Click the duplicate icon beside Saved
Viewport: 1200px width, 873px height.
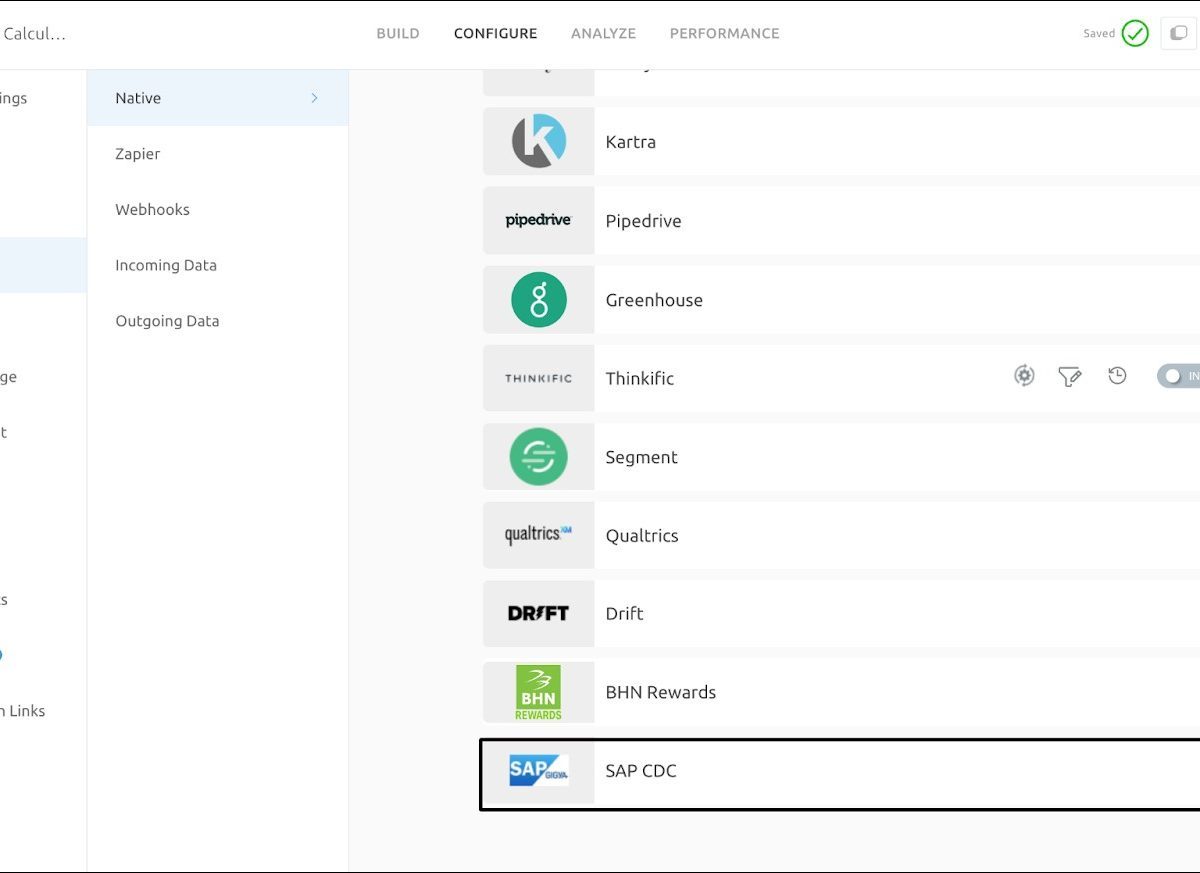click(x=1178, y=34)
